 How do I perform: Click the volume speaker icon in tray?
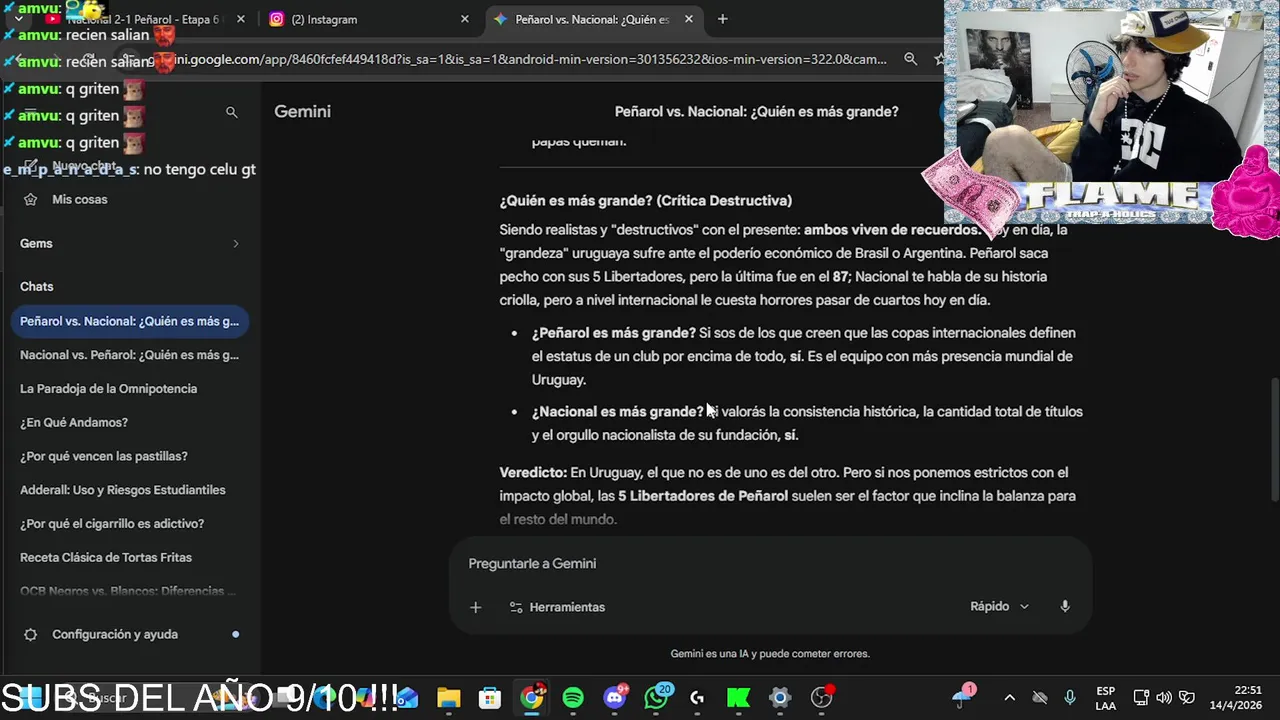pyautogui.click(x=1164, y=698)
